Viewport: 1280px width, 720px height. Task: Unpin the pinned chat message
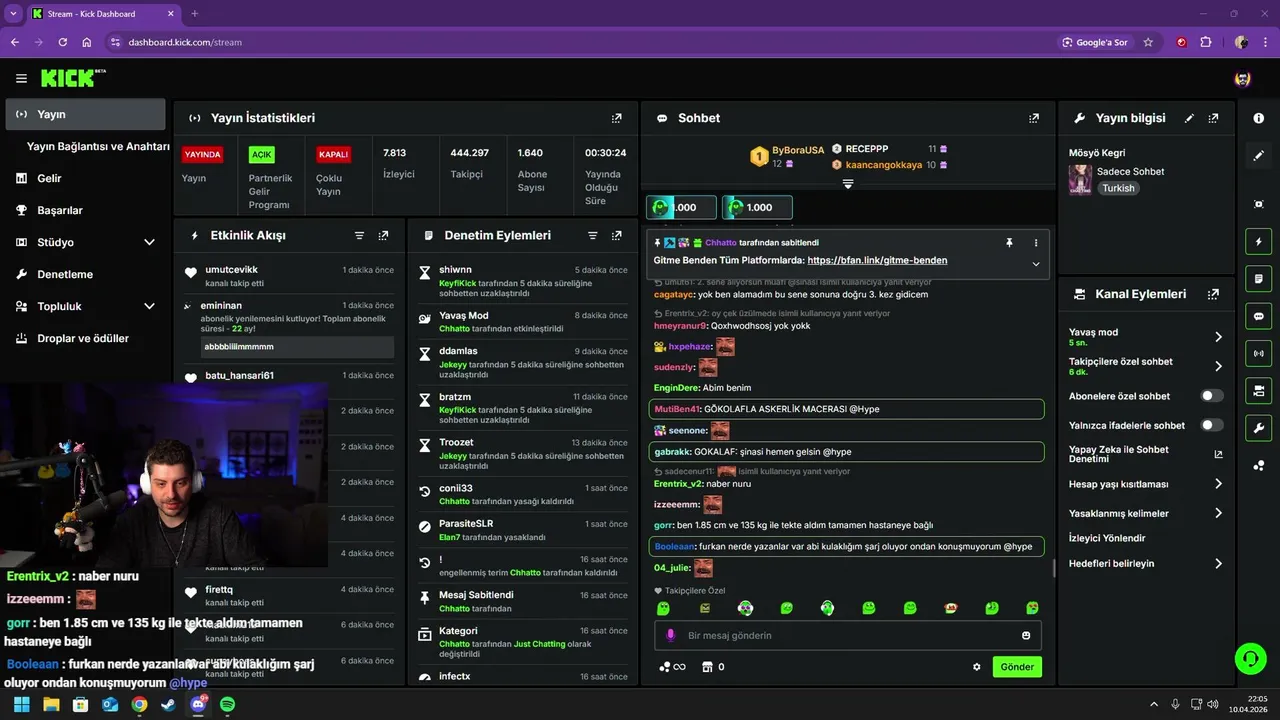1009,243
